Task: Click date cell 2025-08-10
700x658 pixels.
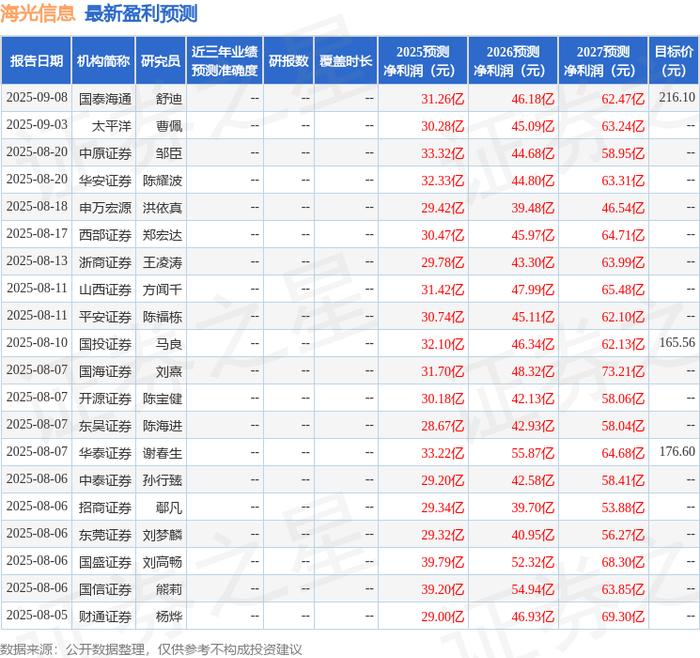Action: pos(37,343)
